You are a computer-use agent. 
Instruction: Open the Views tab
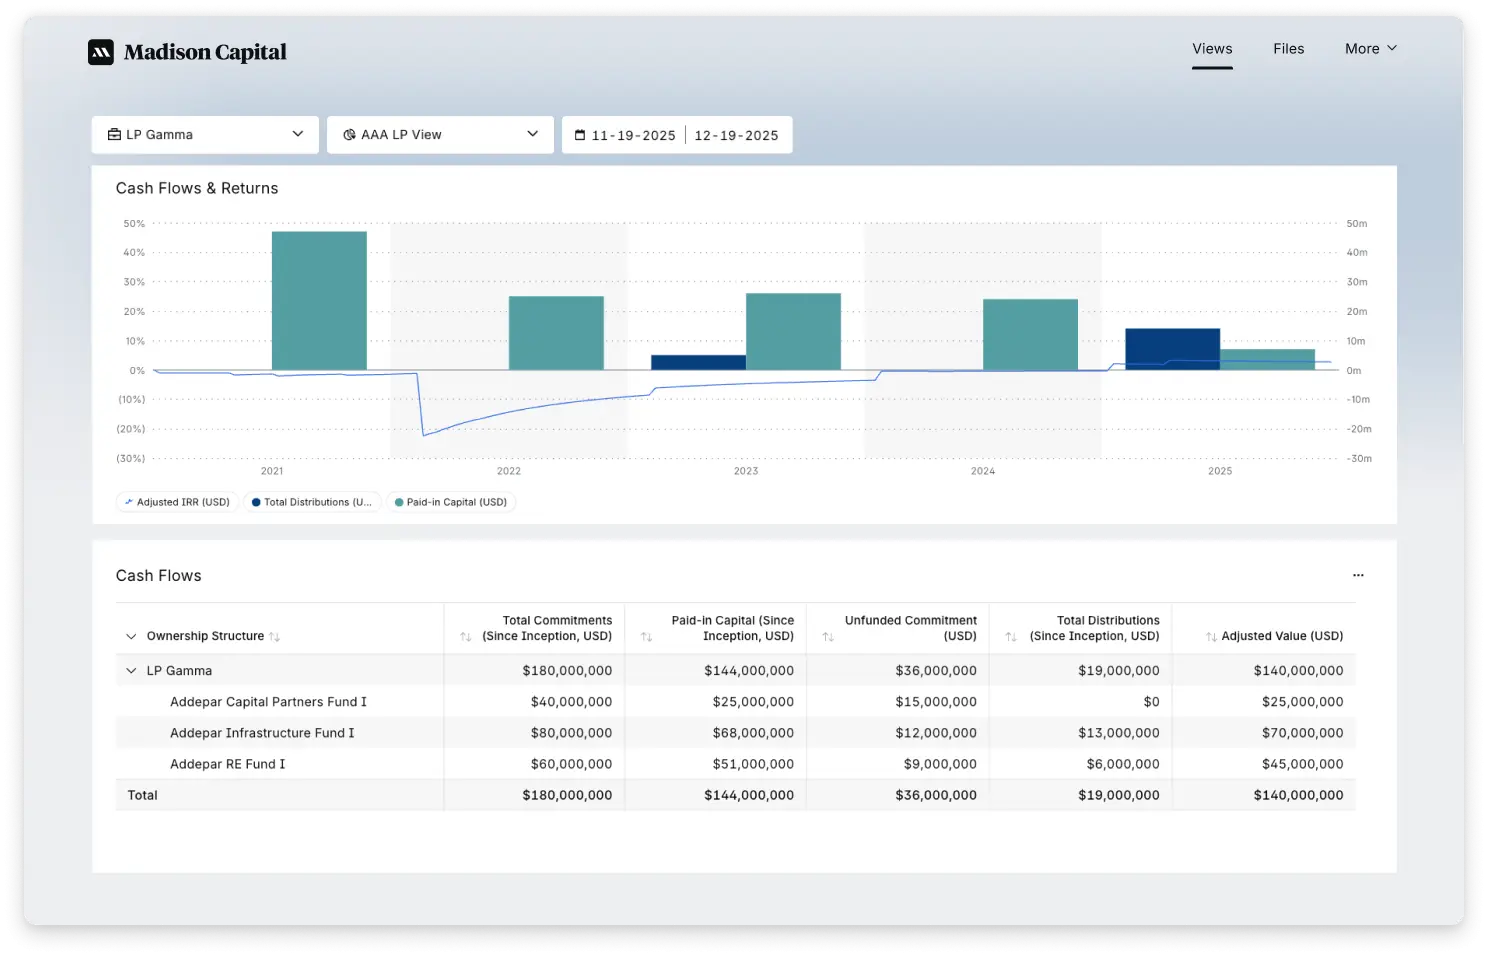click(x=1212, y=49)
